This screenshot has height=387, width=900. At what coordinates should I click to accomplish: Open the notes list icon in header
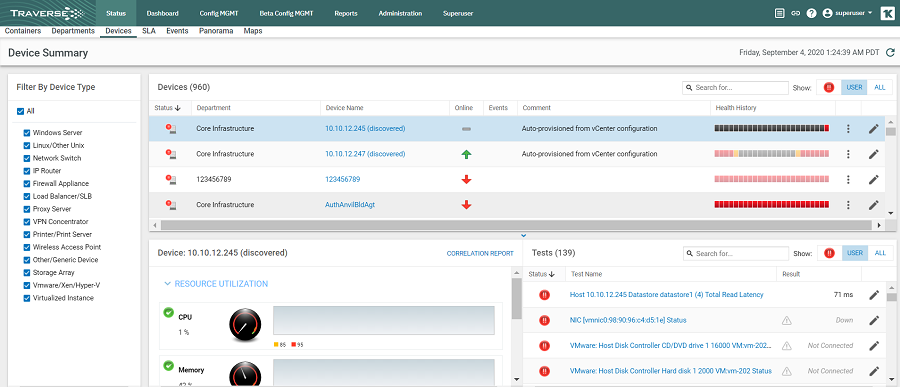(779, 13)
